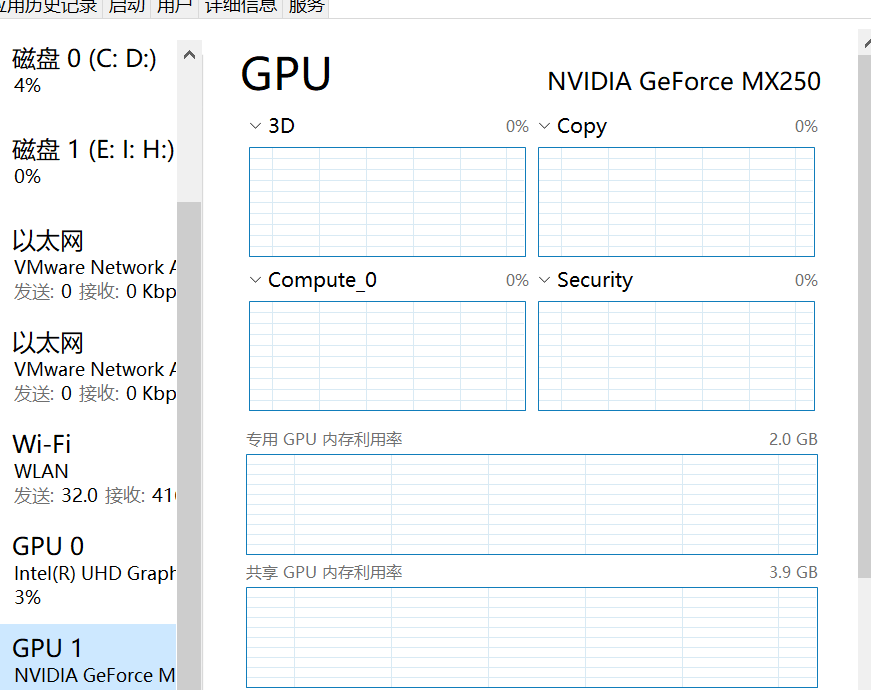Select first 以太网 VMware adapter entry
Viewport: 871px width, 690px height.
(x=88, y=265)
